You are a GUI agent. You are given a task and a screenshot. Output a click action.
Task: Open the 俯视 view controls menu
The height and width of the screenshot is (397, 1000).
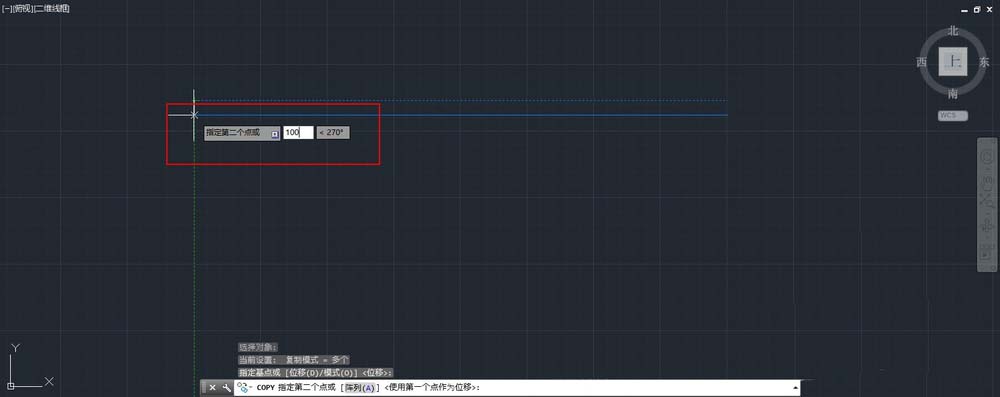coord(22,8)
